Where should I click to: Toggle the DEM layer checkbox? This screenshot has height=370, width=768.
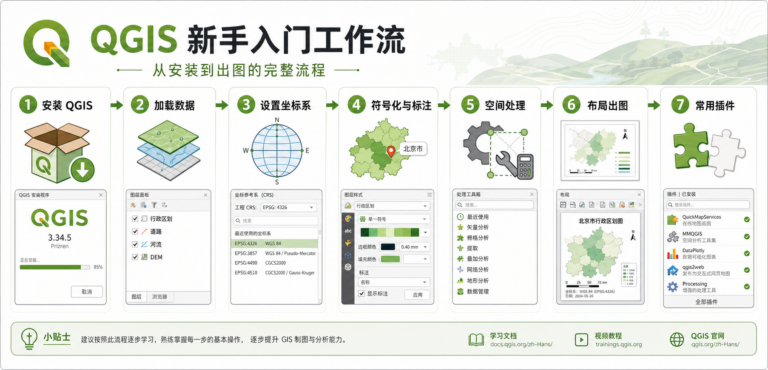coord(135,257)
